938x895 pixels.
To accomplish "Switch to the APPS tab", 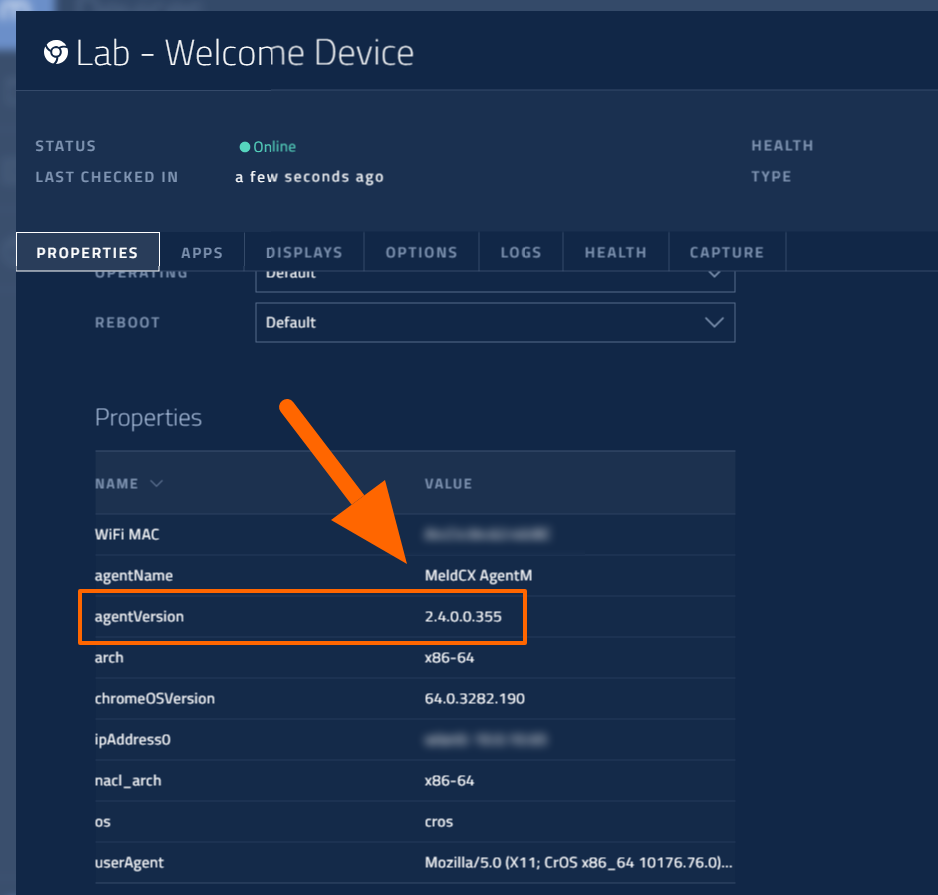I will pos(202,253).
